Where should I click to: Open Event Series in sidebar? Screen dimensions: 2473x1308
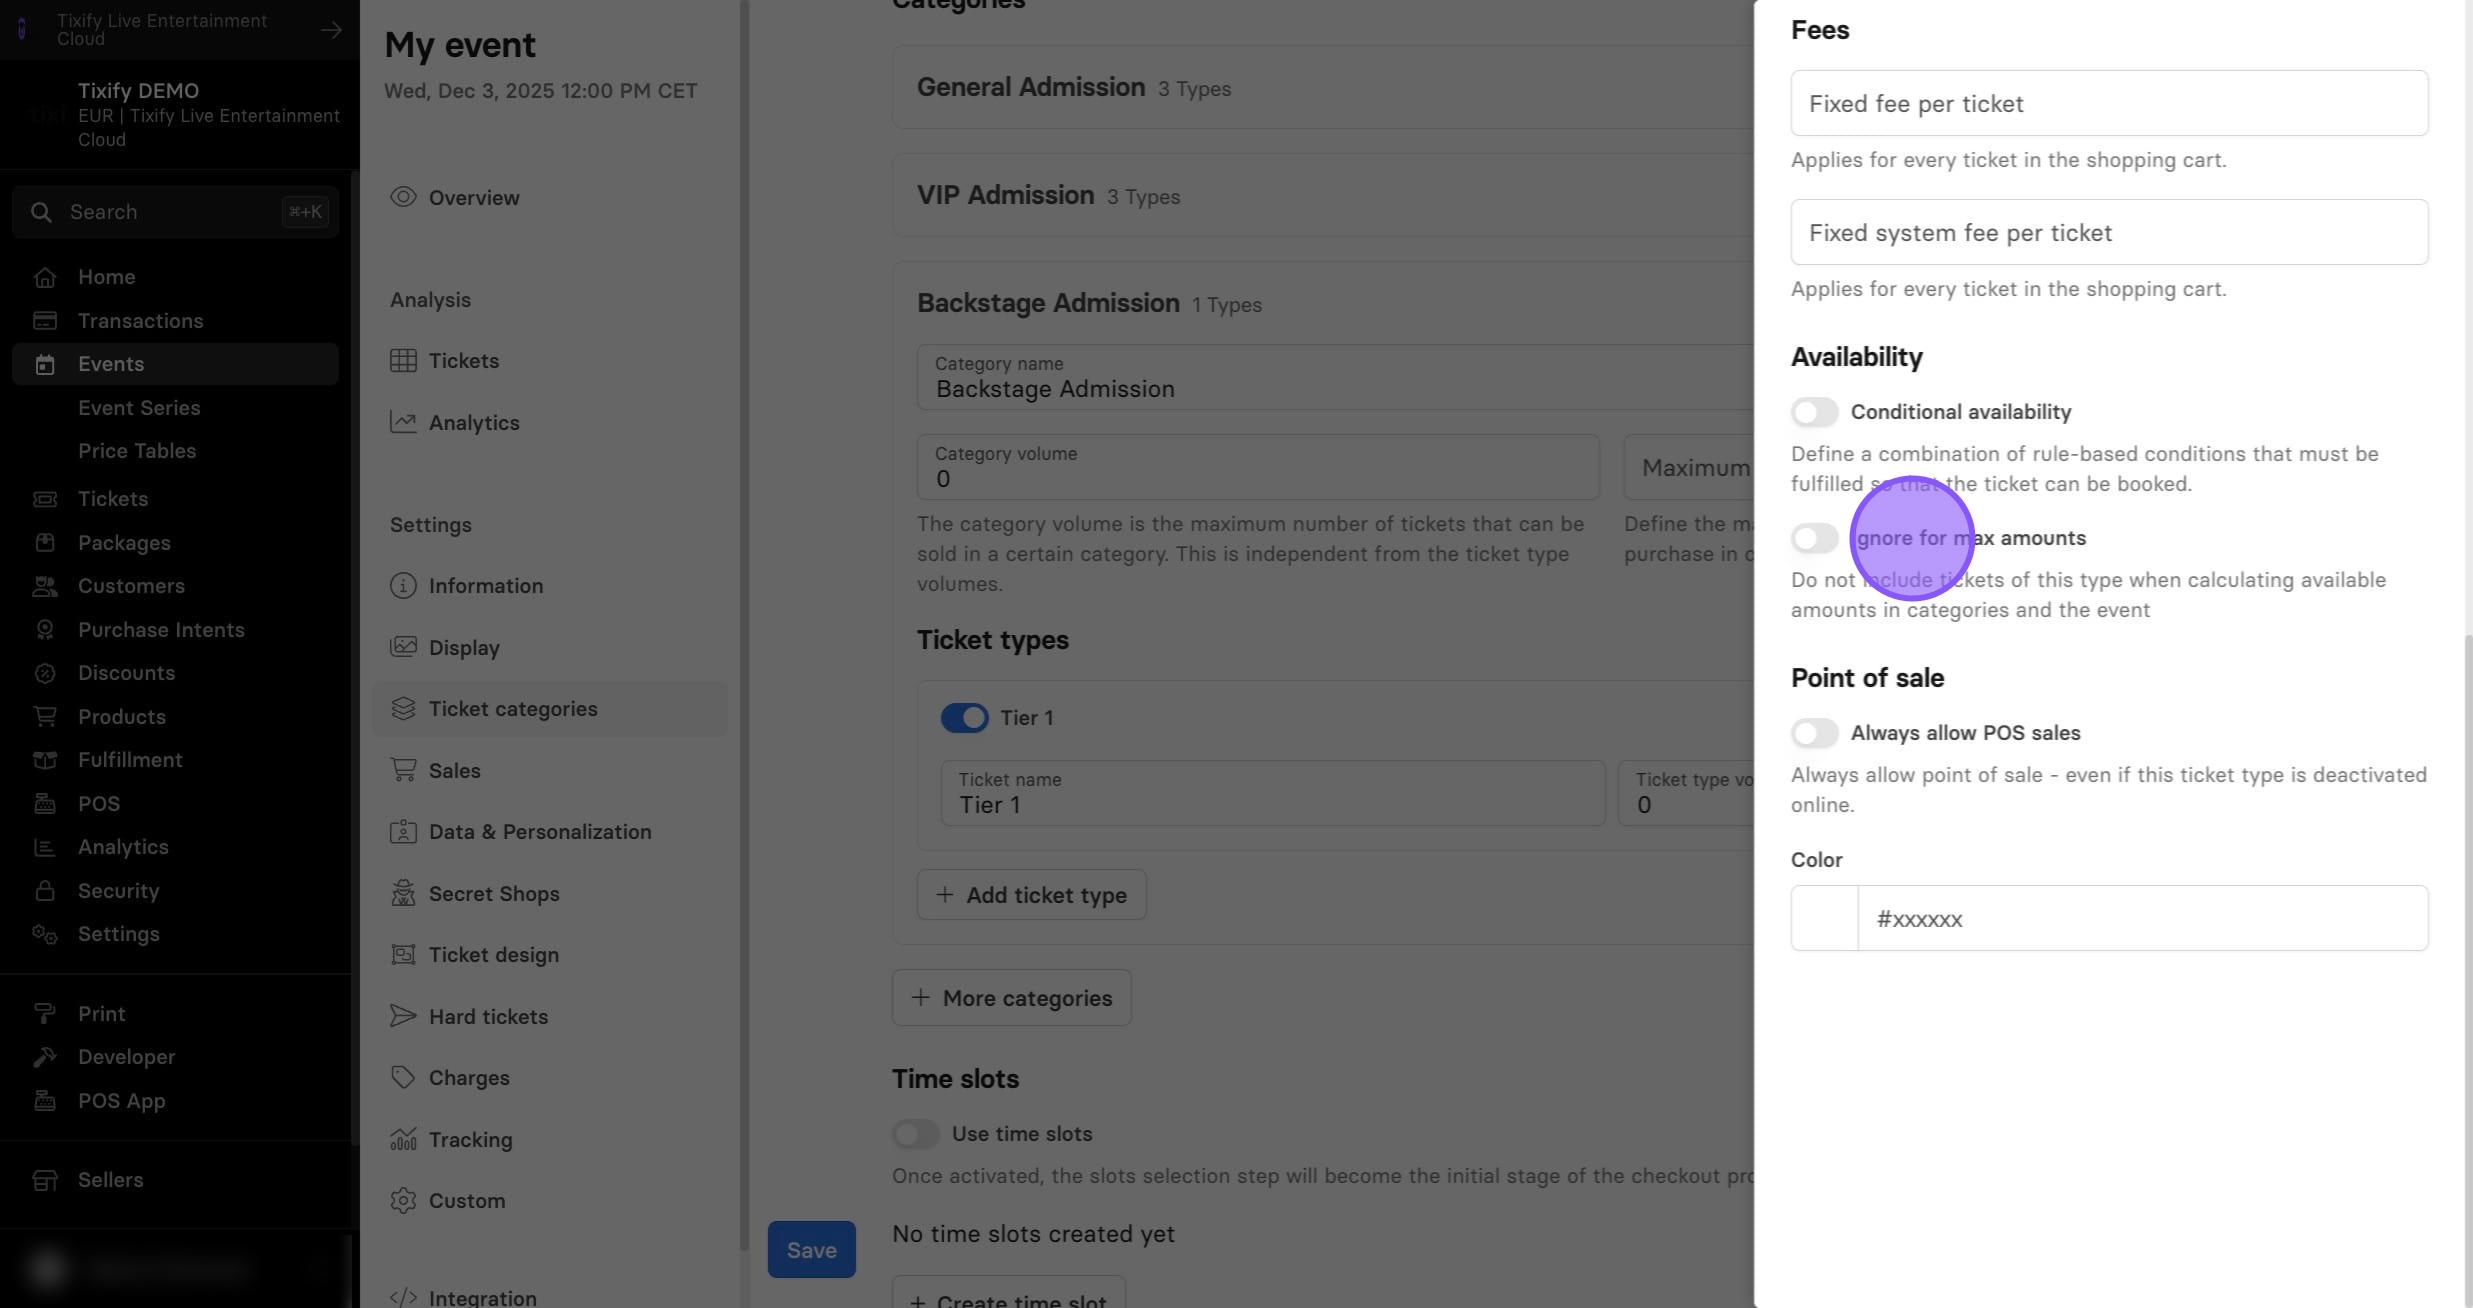click(x=139, y=408)
